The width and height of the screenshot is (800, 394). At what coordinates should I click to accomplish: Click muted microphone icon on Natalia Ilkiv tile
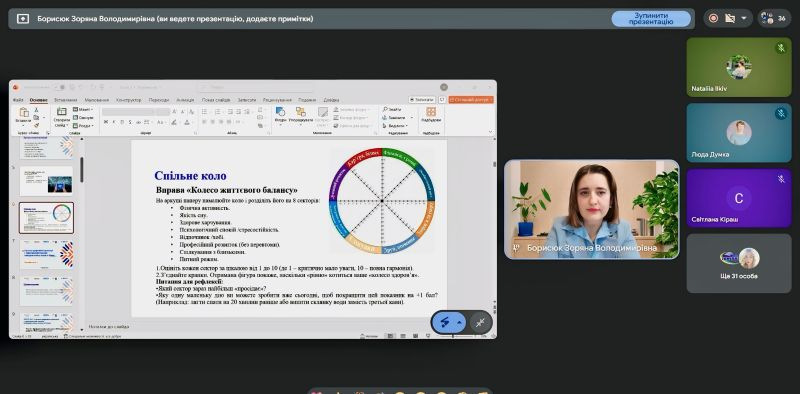point(781,48)
